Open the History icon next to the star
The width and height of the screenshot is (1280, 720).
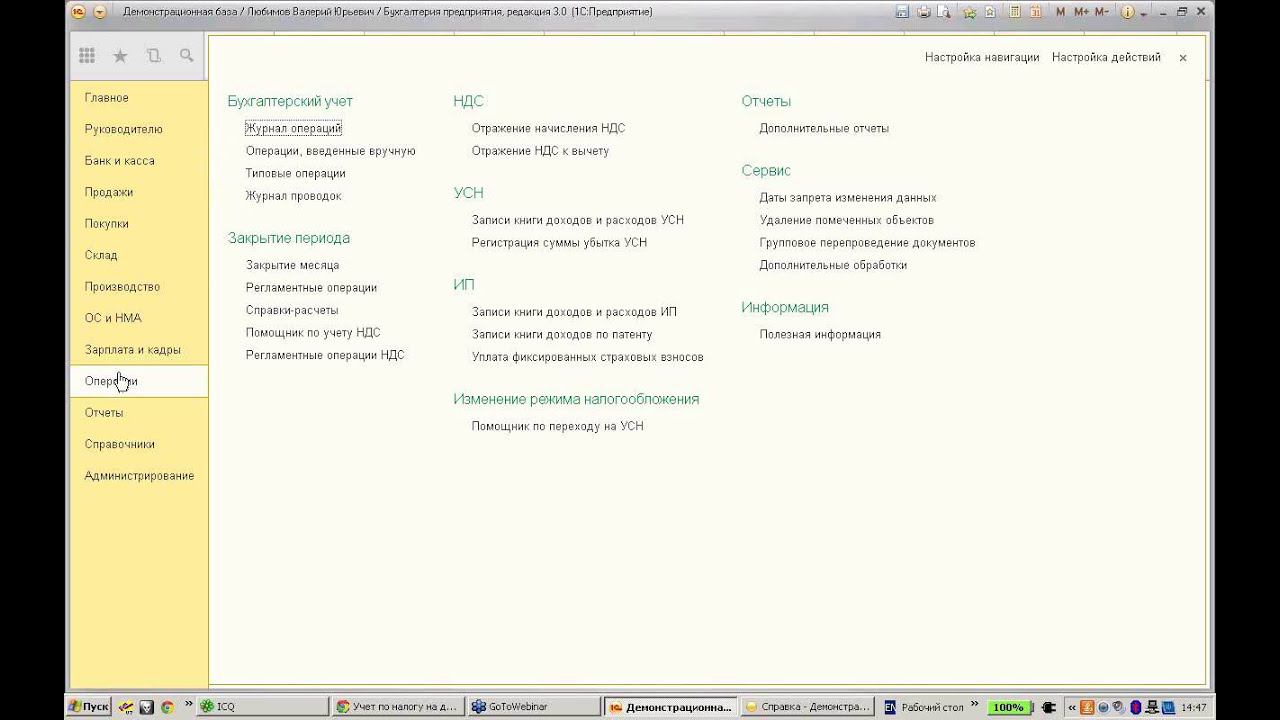pos(153,56)
